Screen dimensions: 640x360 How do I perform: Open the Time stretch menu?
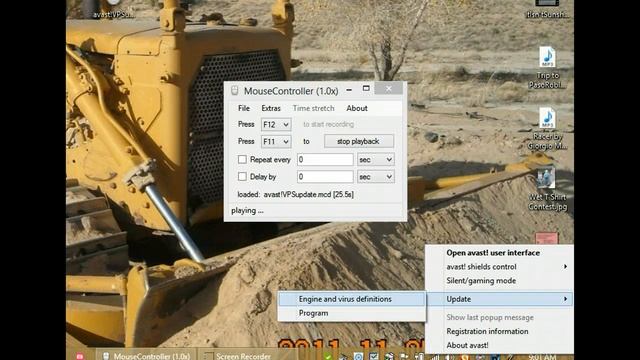click(x=313, y=108)
